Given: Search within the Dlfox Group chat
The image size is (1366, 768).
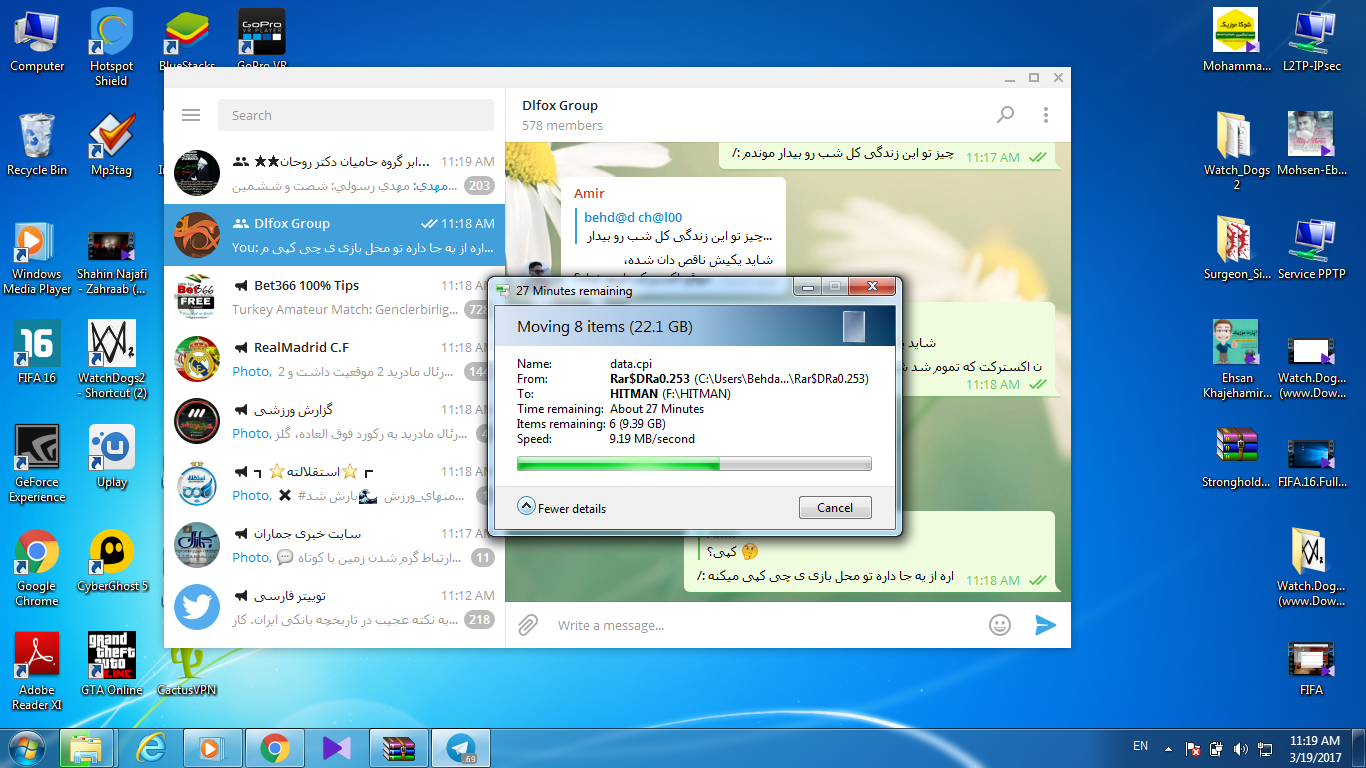Looking at the screenshot, I should (x=1006, y=115).
